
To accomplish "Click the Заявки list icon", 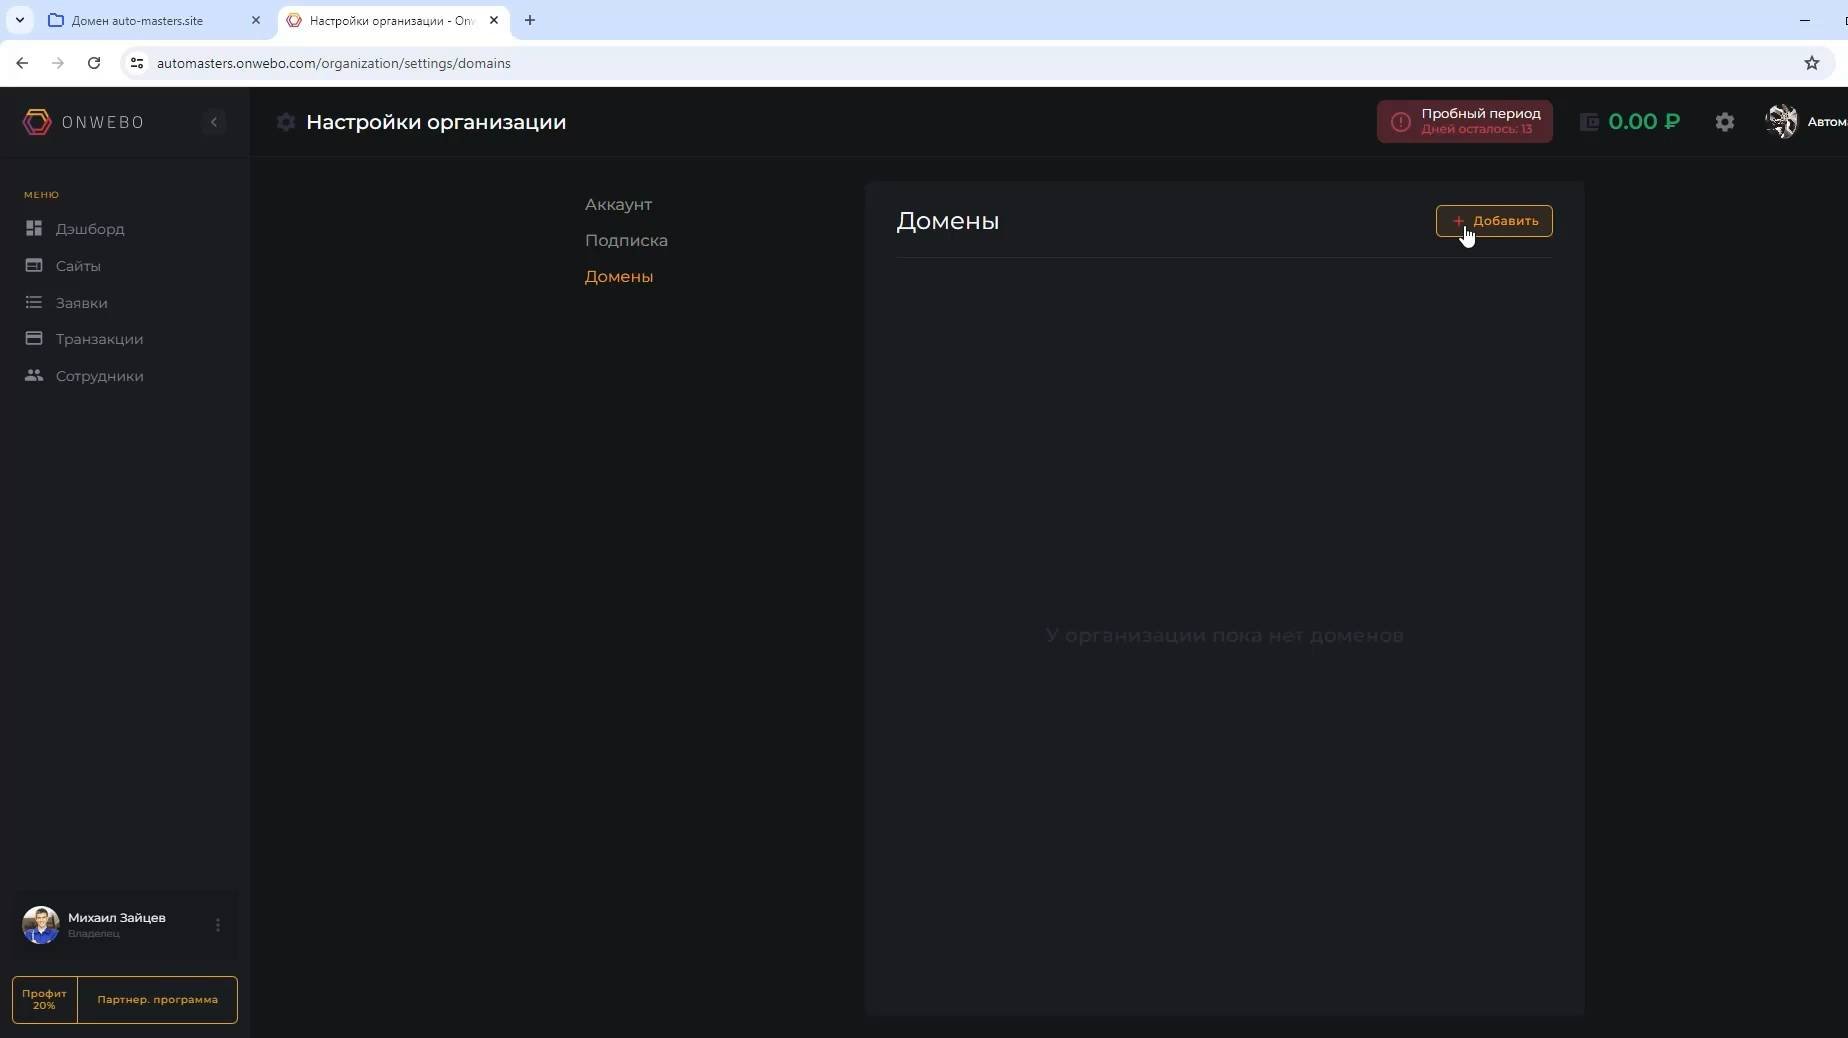I will [x=34, y=302].
